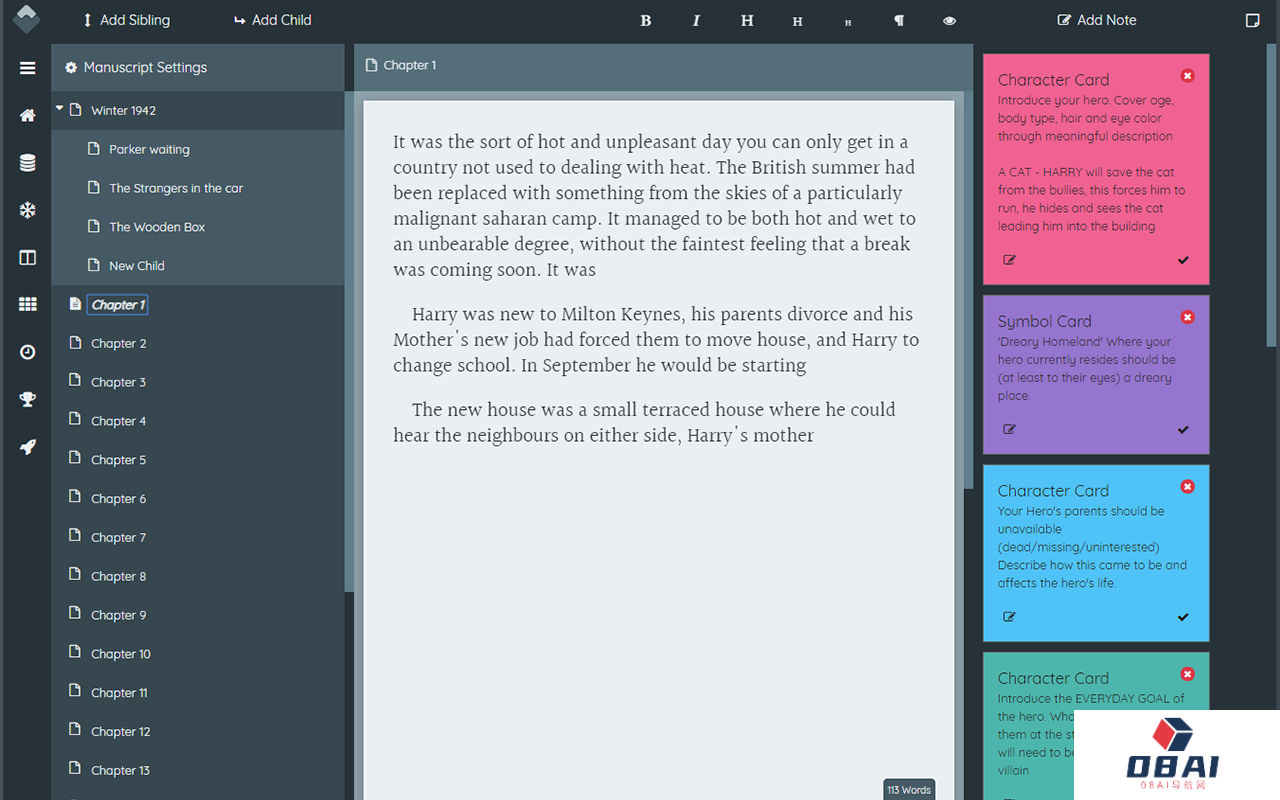Click the Add Note button
Screen dimensions: 1280x800
(x=1096, y=20)
